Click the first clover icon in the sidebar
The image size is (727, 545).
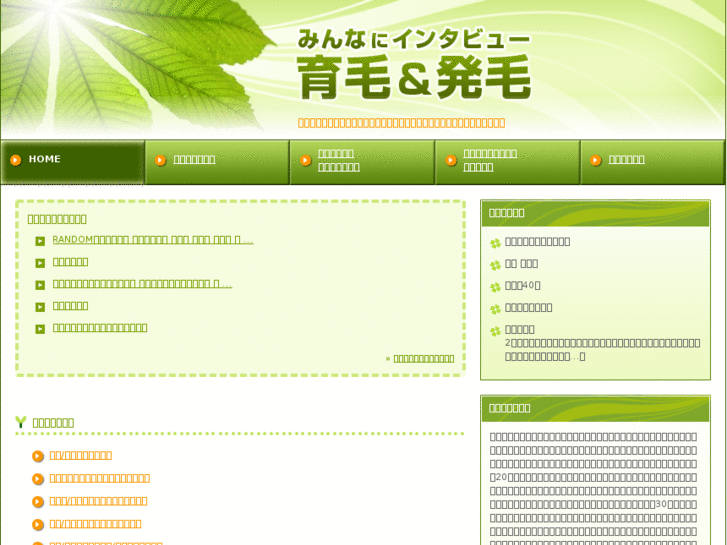pos(495,243)
